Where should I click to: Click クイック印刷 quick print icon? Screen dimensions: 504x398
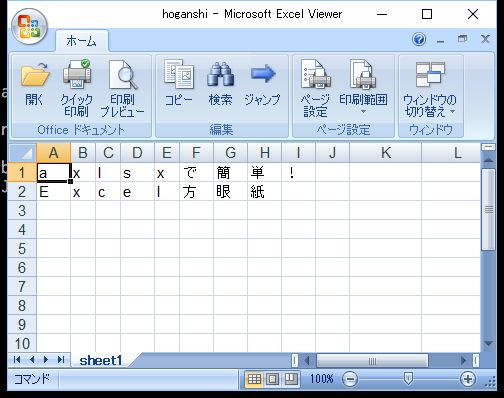77,75
